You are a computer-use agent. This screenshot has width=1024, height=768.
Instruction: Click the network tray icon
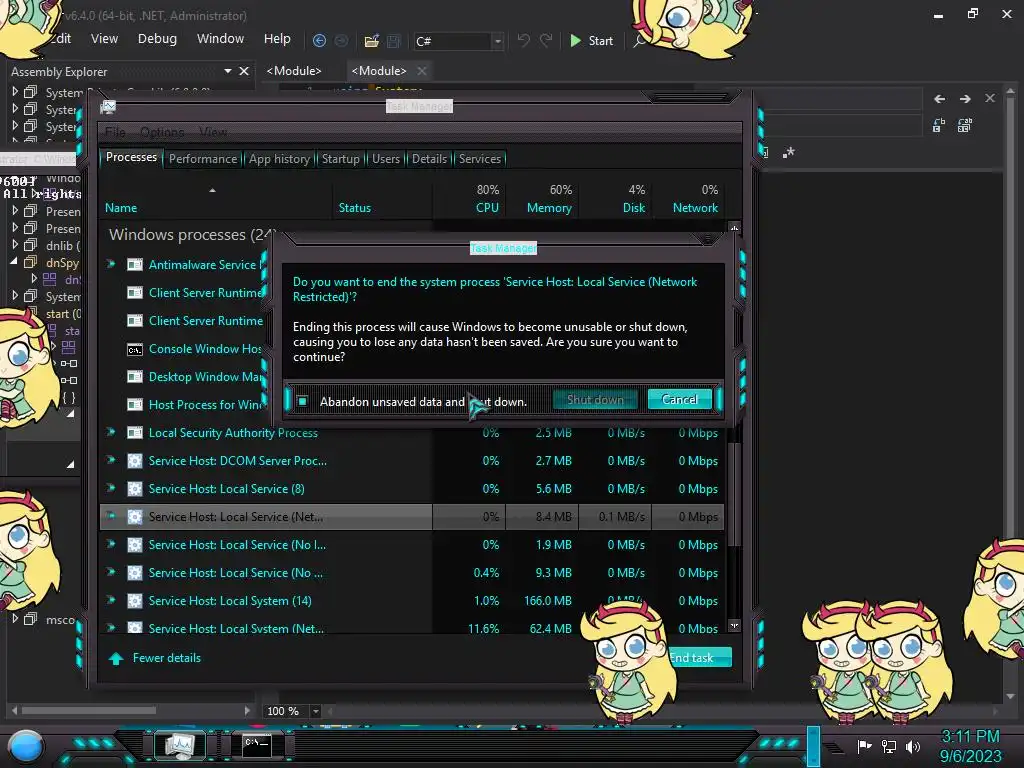pyautogui.click(x=888, y=746)
